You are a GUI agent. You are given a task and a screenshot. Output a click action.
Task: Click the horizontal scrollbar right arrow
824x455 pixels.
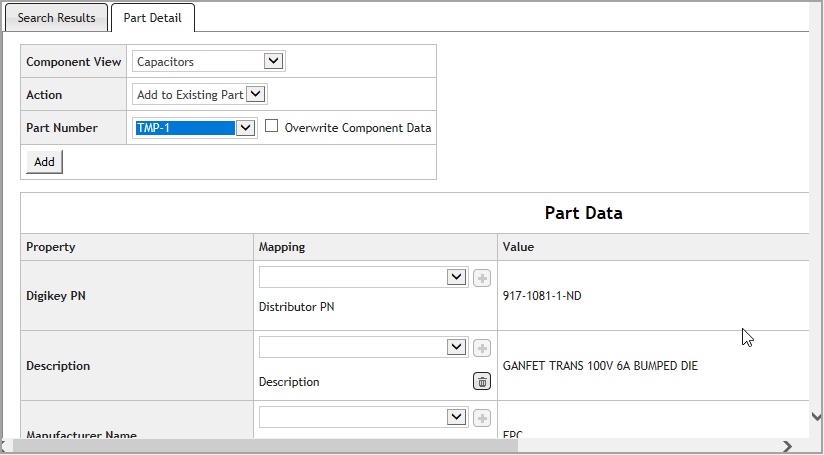pyautogui.click(x=787, y=446)
